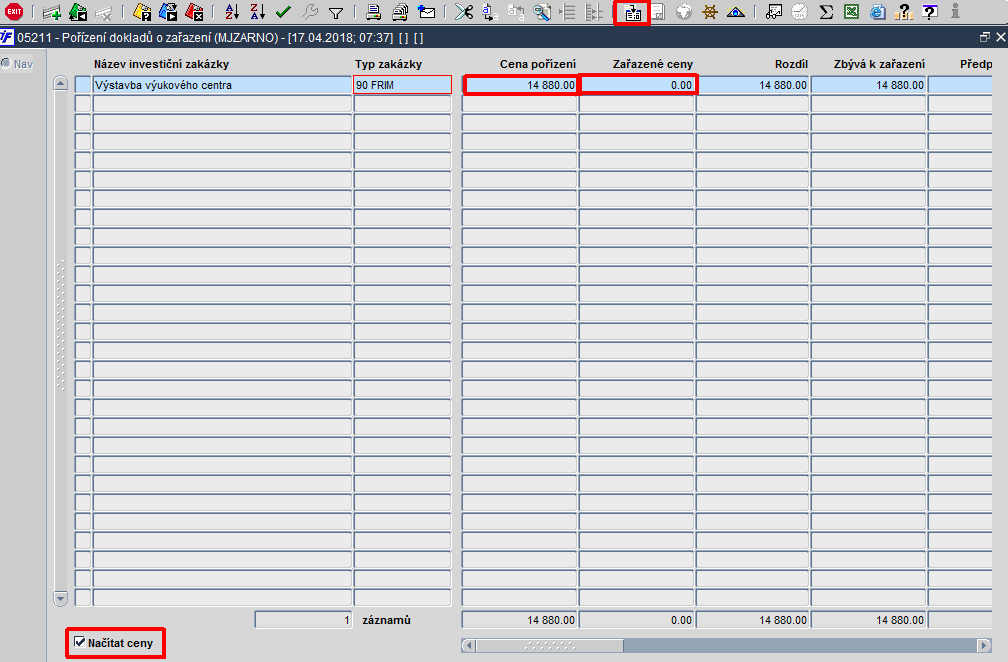This screenshot has width=1008, height=662.
Task: Click the table scroll down arrow
Action: click(60, 598)
